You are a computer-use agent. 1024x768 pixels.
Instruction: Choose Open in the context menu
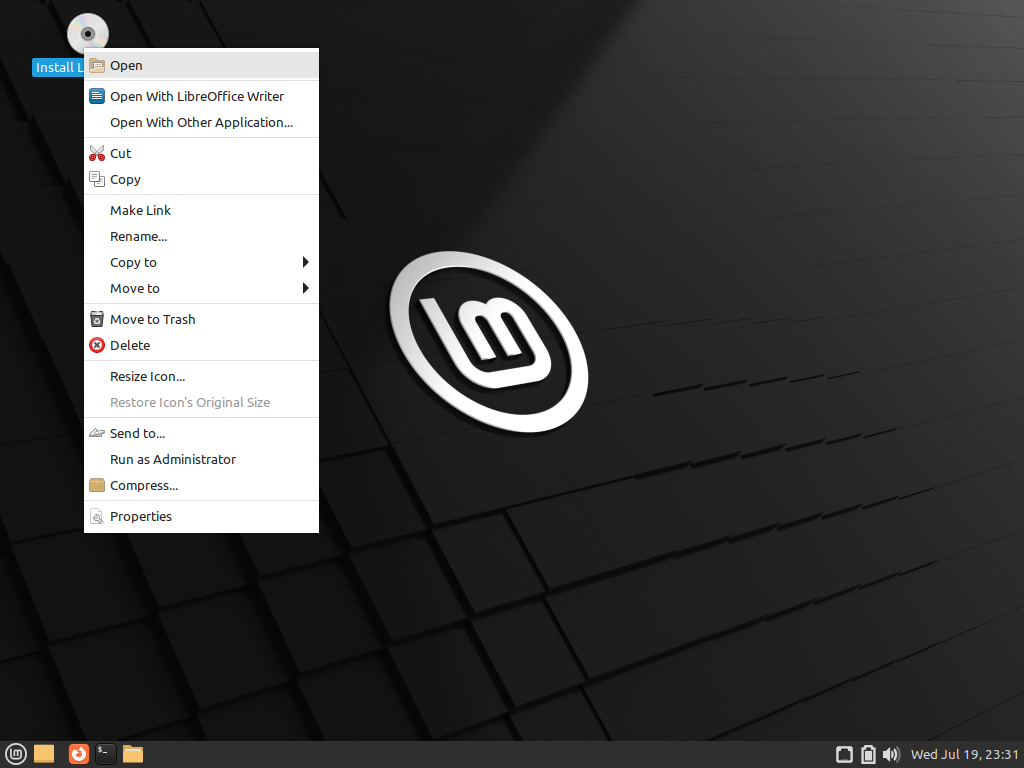[201, 65]
